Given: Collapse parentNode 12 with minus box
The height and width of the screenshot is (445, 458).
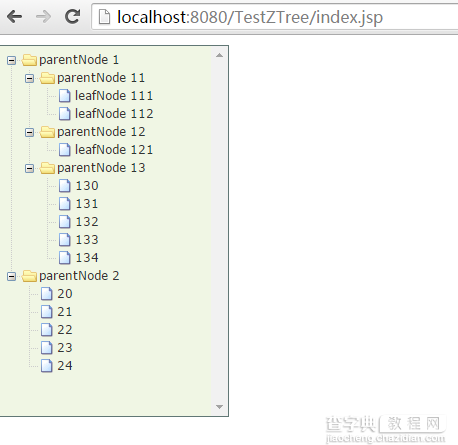Looking at the screenshot, I should [29, 132].
